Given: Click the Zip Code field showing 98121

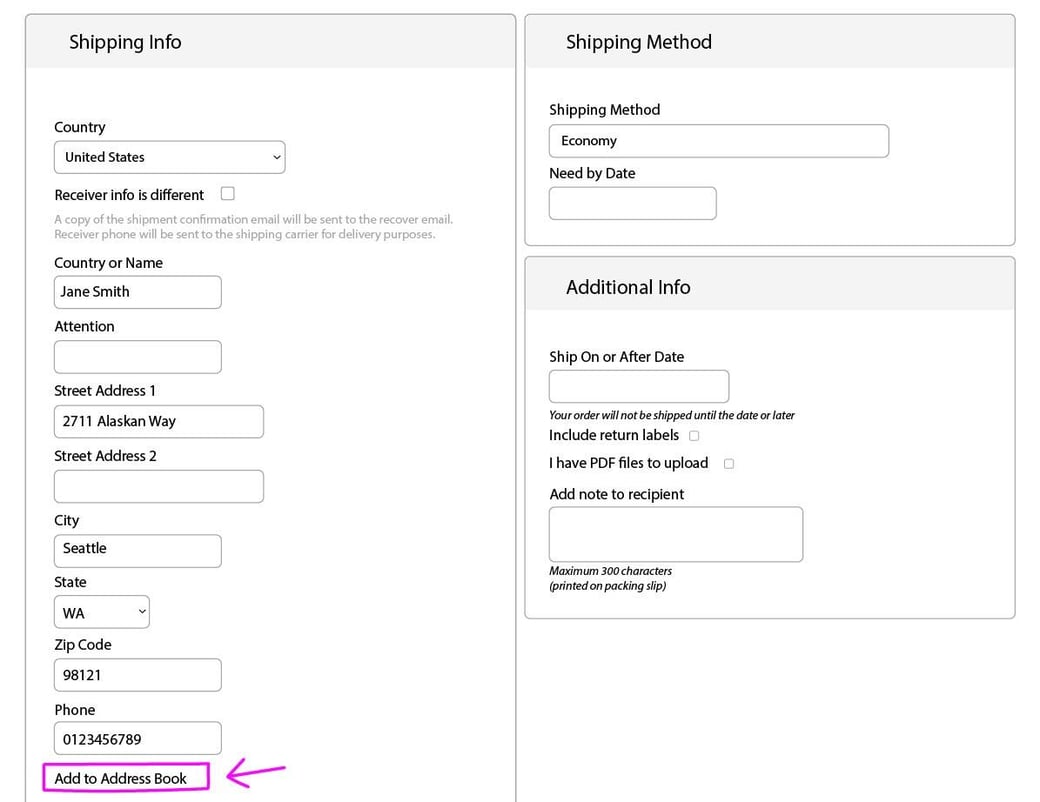Looking at the screenshot, I should [138, 675].
